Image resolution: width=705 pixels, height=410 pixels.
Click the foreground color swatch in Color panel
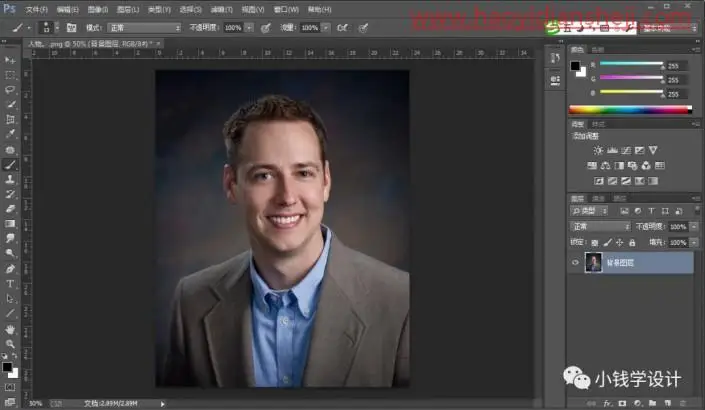(575, 66)
